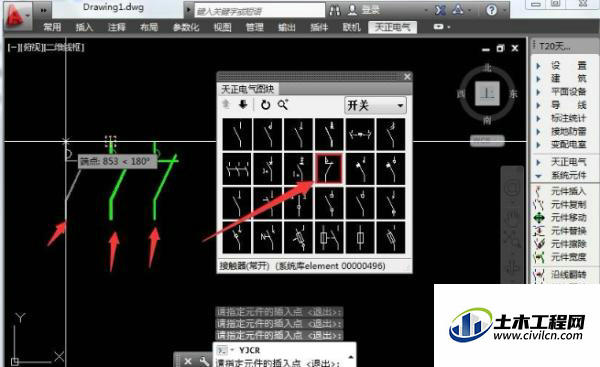Select the fuse-switch block with rectangle beside blade
600x367 pixels.
point(329,238)
